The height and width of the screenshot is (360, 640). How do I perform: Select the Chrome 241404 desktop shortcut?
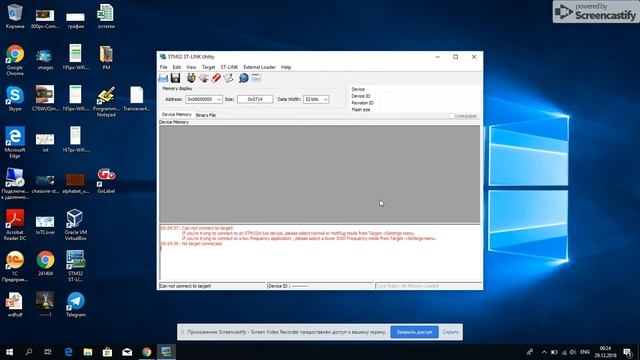(x=45, y=263)
